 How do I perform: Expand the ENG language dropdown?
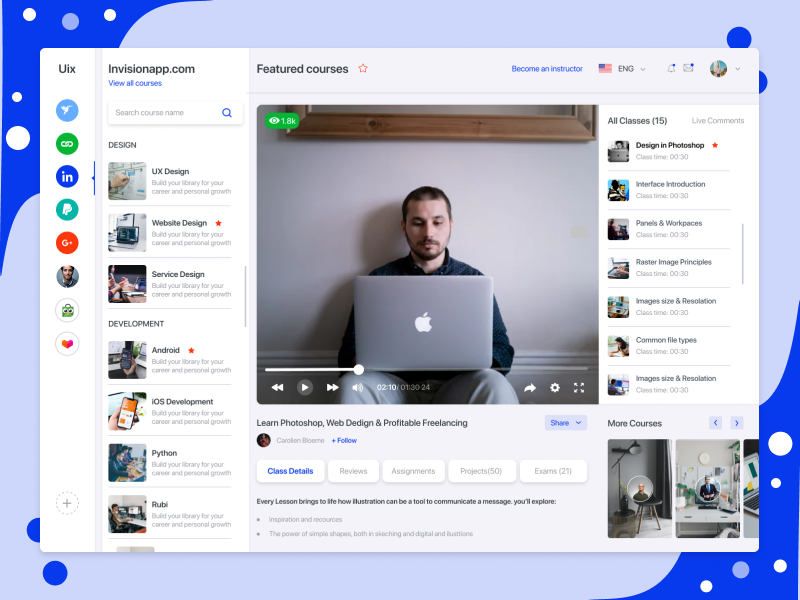coord(623,69)
